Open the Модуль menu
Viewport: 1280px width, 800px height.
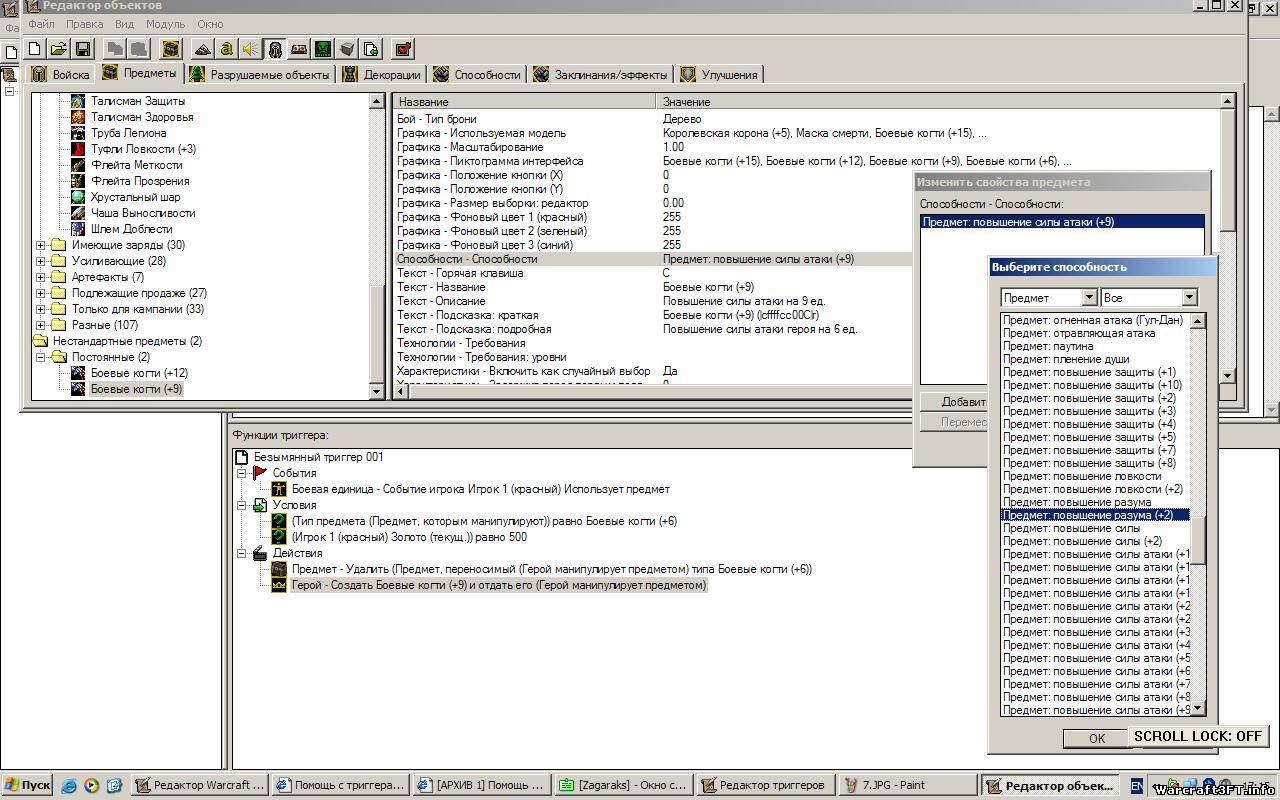pyautogui.click(x=165, y=23)
